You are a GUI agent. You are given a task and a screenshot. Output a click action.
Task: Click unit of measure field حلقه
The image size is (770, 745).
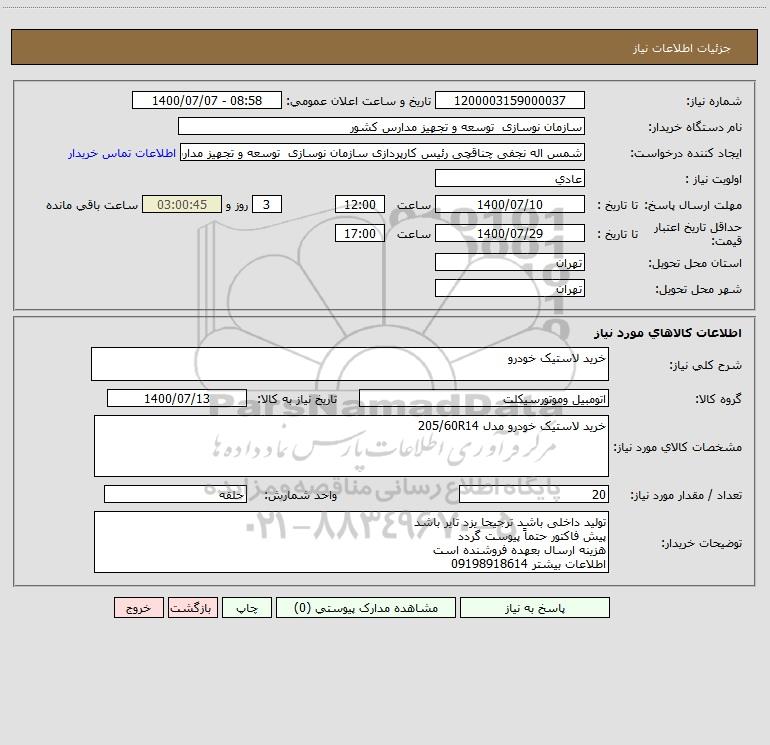tap(175, 494)
